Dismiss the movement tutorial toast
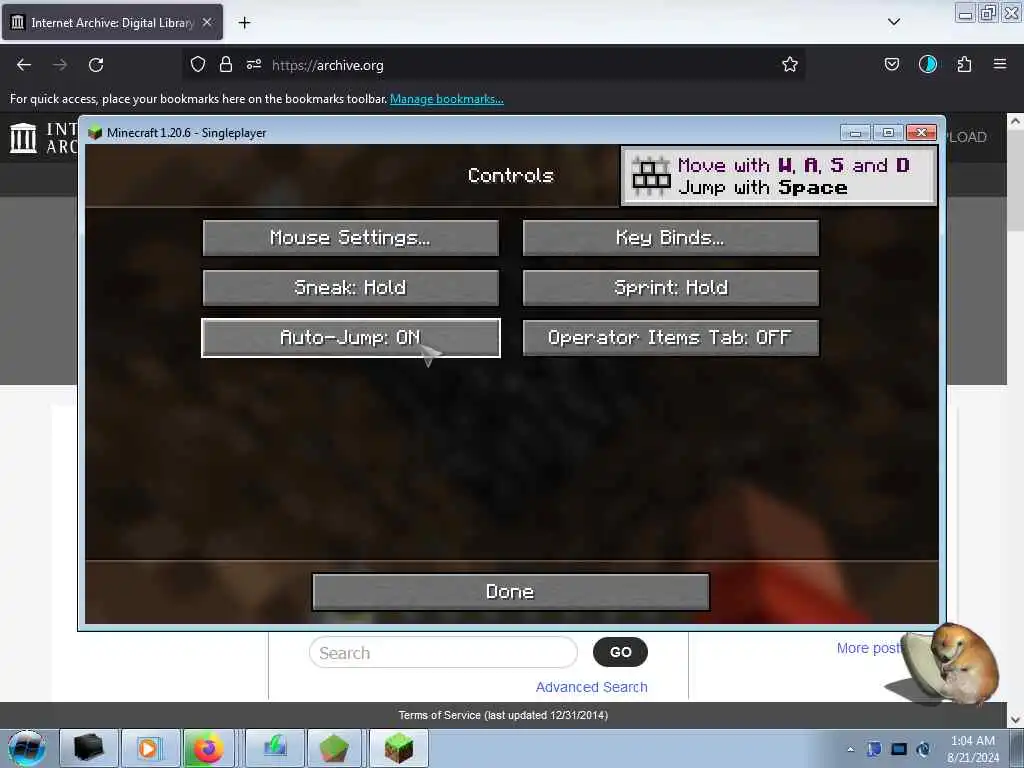This screenshot has height=768, width=1024. pyautogui.click(x=778, y=176)
